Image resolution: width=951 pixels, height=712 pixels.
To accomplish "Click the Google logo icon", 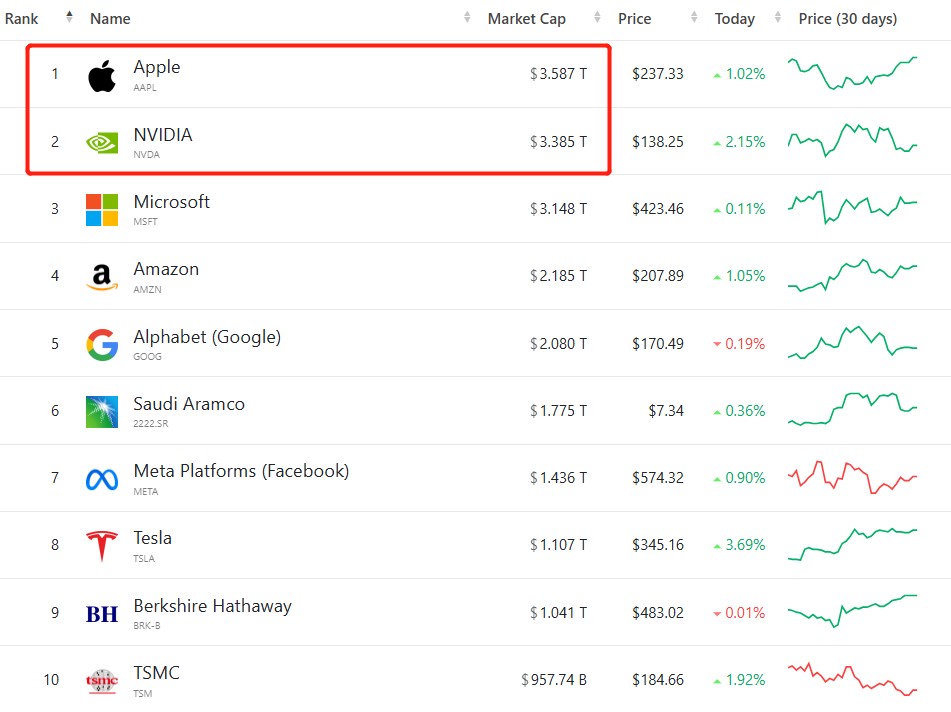I will (x=101, y=345).
